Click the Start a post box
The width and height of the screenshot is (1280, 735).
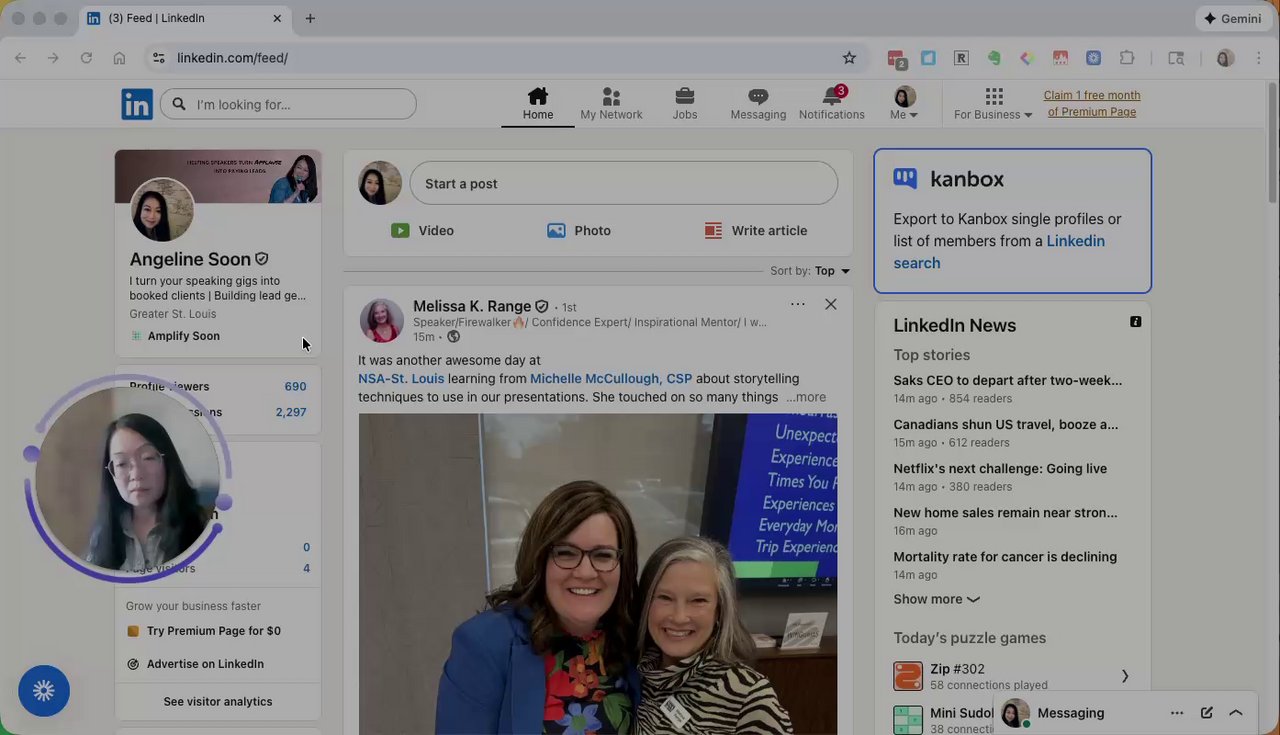(623, 184)
